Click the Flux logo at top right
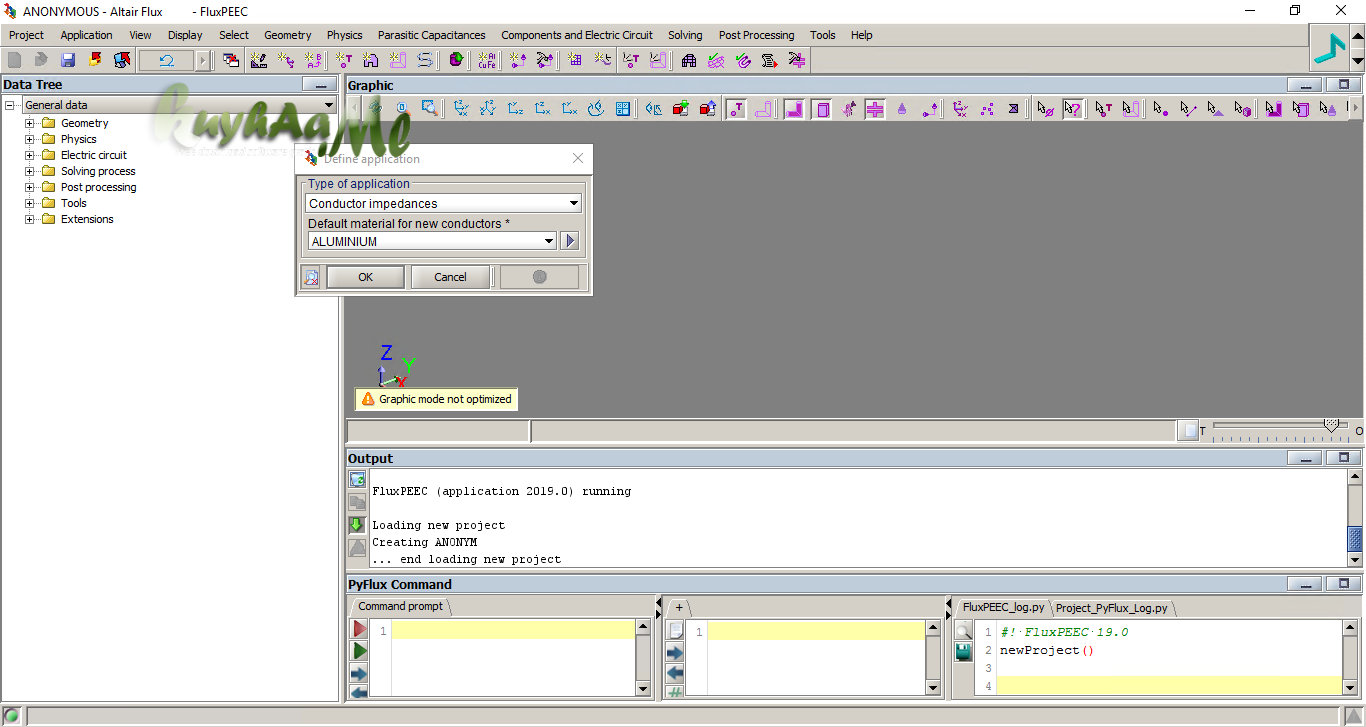This screenshot has height=727, width=1366. pos(1331,47)
